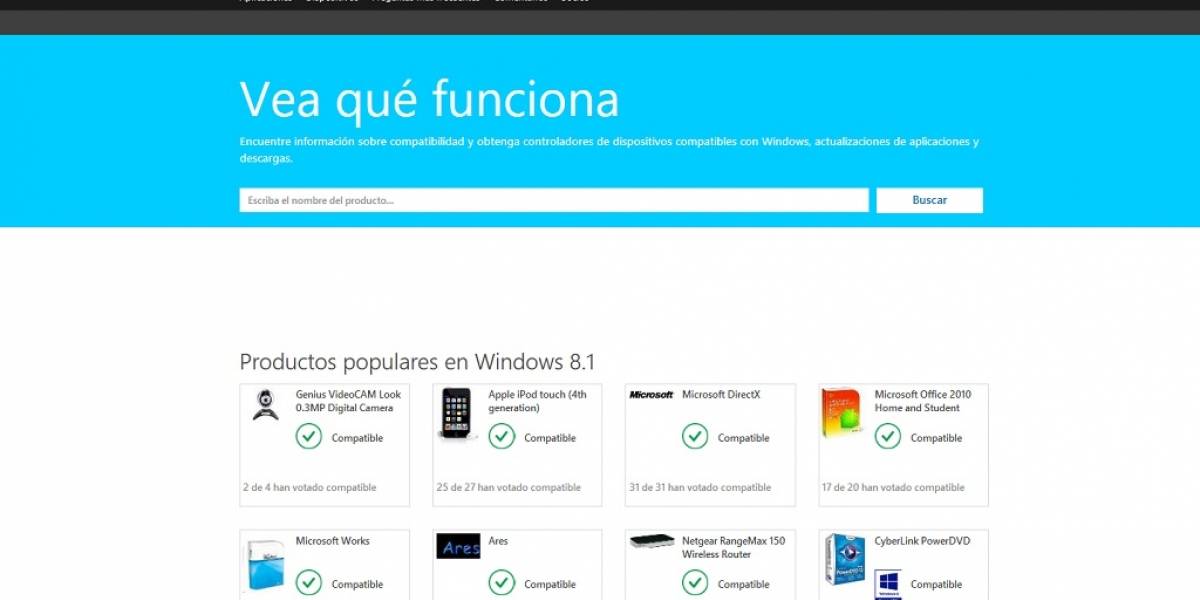Viewport: 1200px width, 600px height.
Task: Click Compatible label under Office 2010
Action: coord(937,438)
